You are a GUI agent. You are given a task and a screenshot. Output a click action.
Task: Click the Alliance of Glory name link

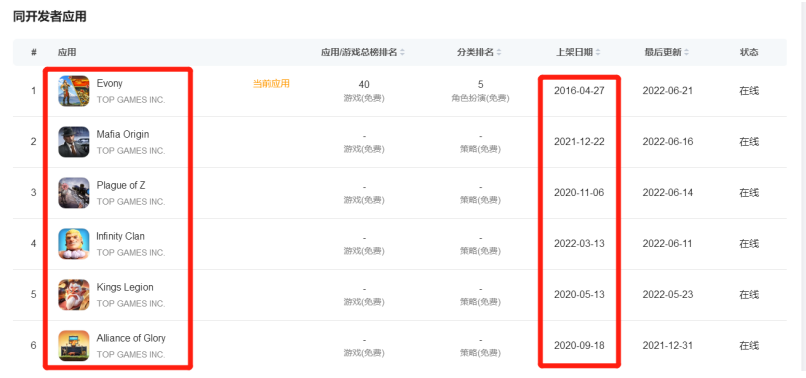pos(131,338)
